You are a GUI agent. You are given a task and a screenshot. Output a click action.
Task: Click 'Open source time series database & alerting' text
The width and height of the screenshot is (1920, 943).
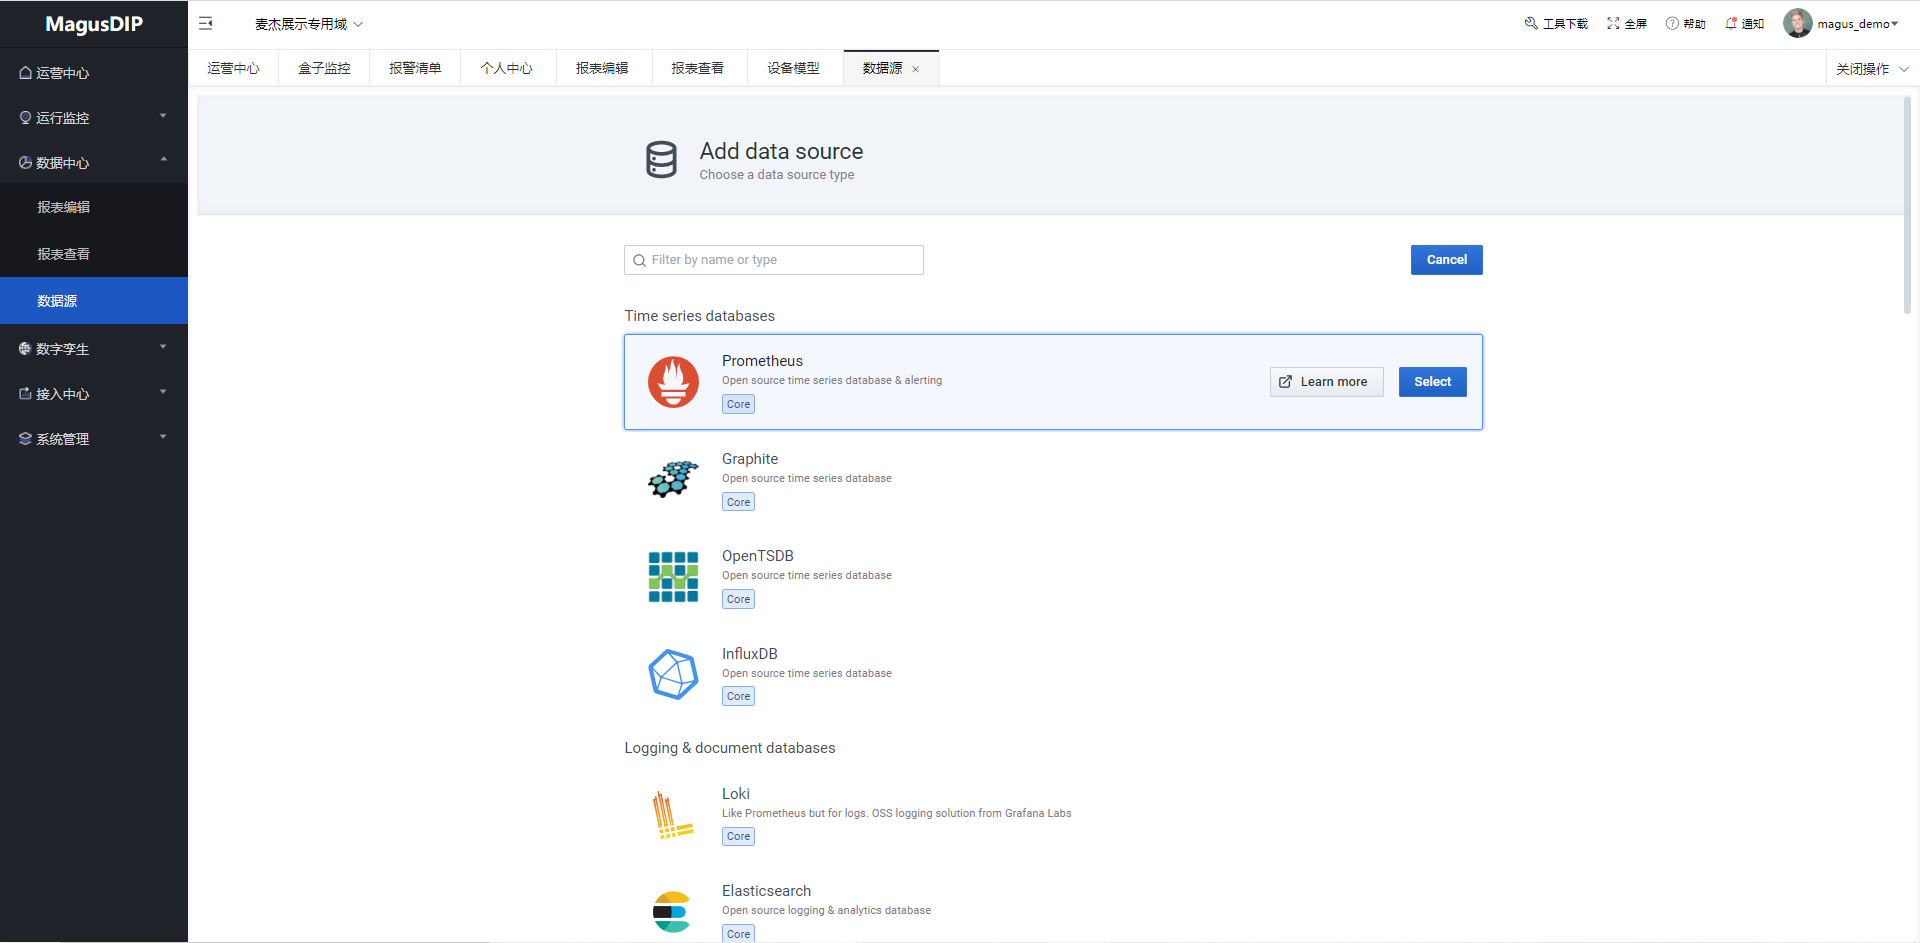(x=832, y=381)
